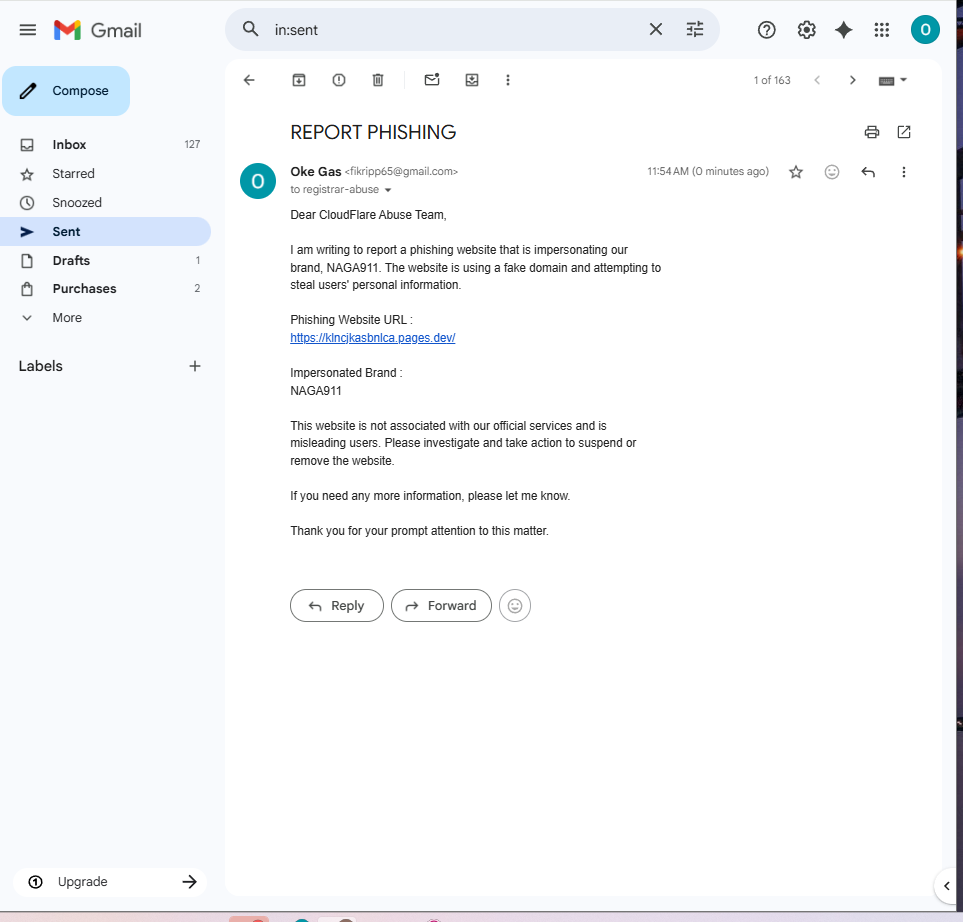Open the Google apps grid
963x922 pixels.
coord(881,29)
